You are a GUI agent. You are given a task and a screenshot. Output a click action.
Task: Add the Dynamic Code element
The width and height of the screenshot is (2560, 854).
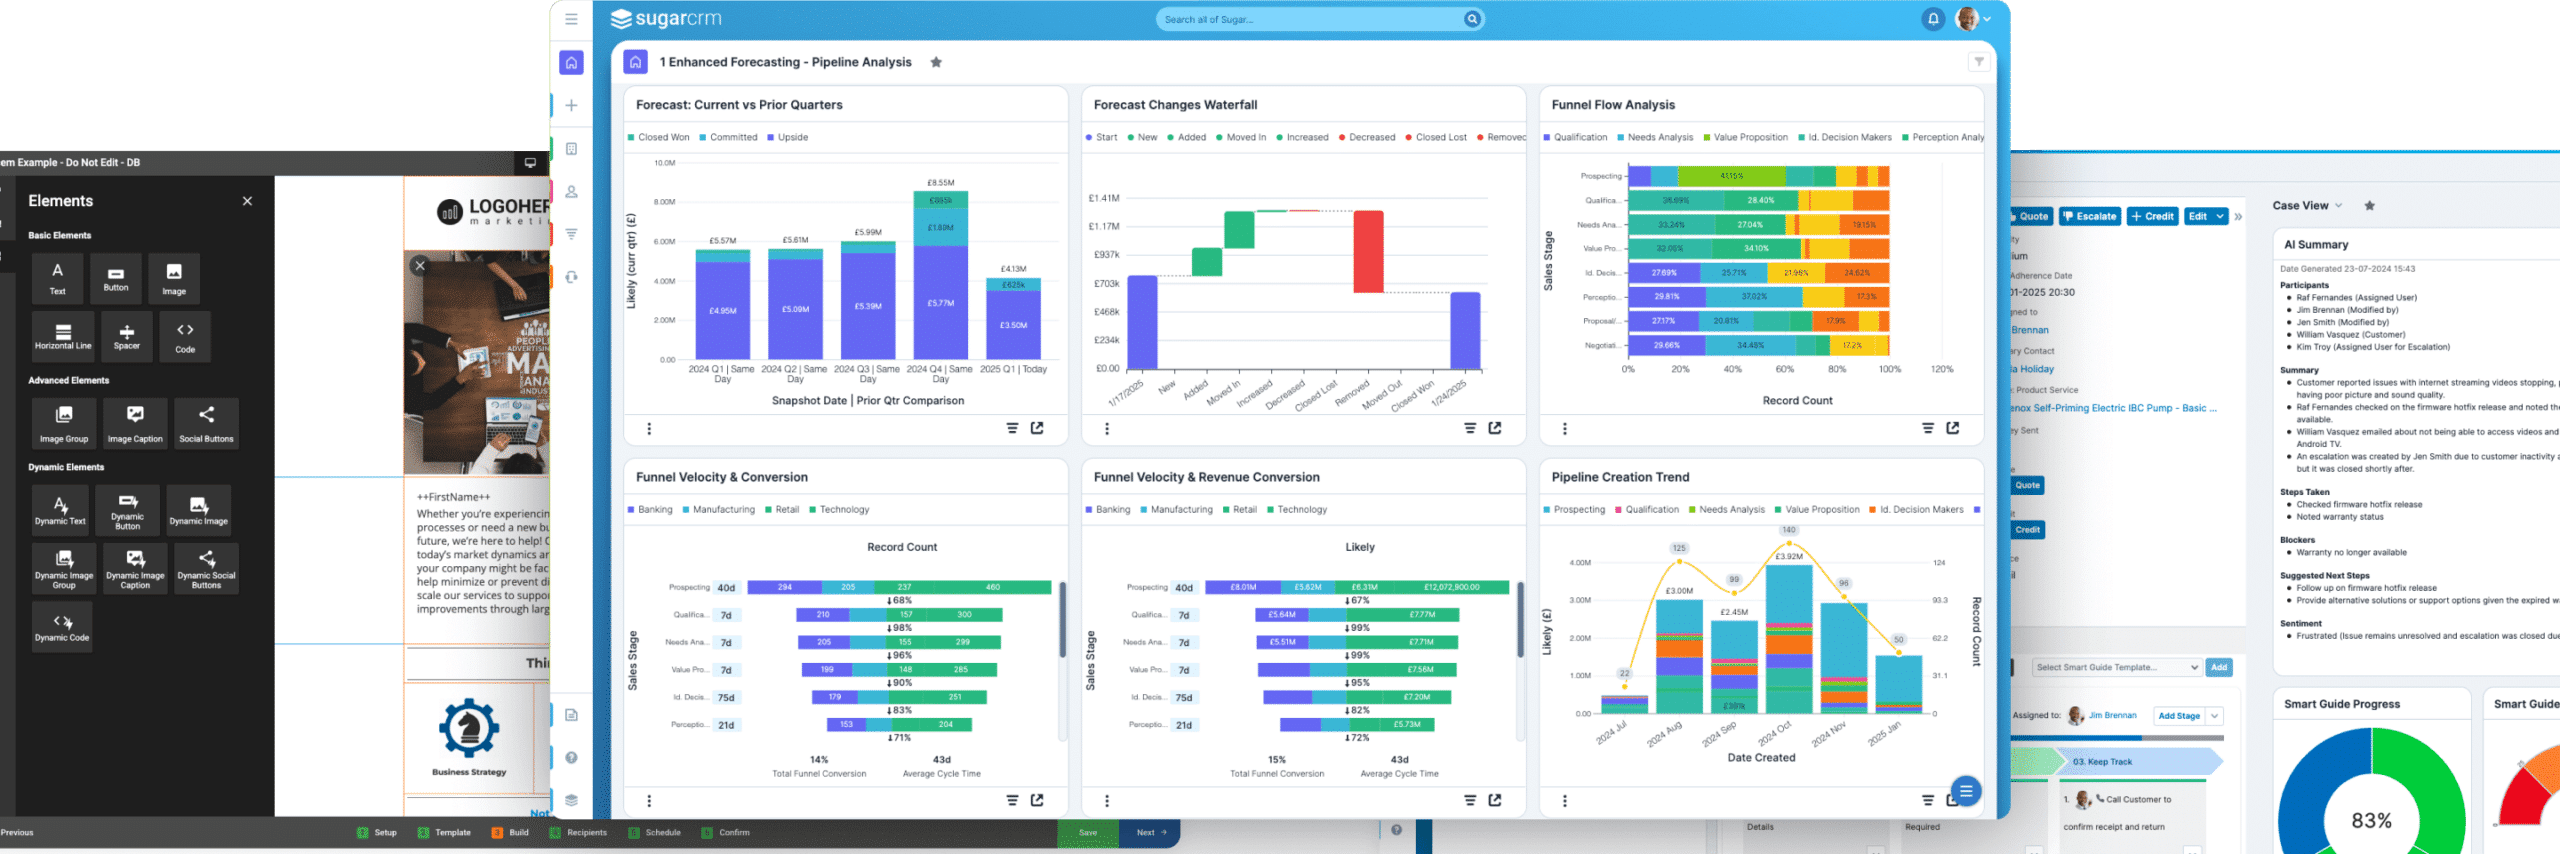click(62, 627)
